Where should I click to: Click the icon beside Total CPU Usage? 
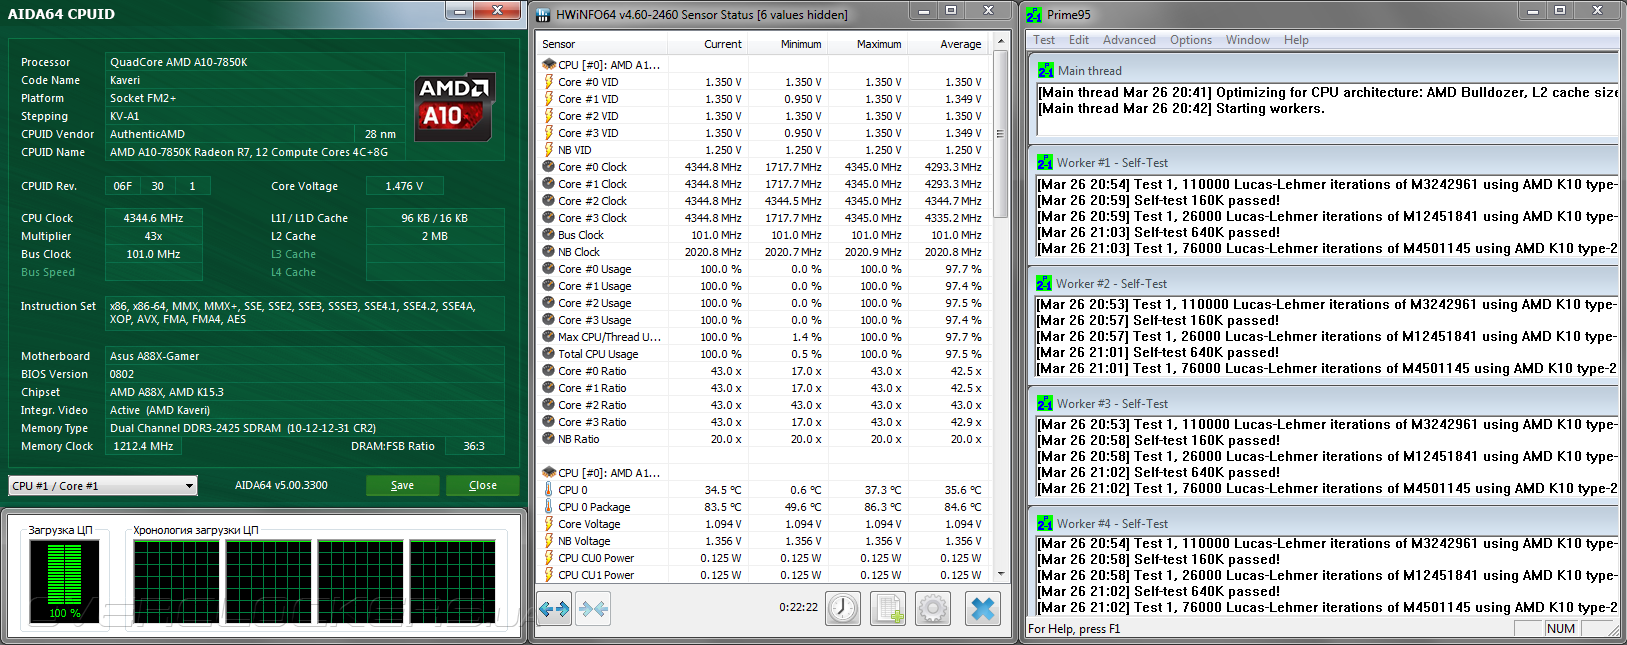548,354
